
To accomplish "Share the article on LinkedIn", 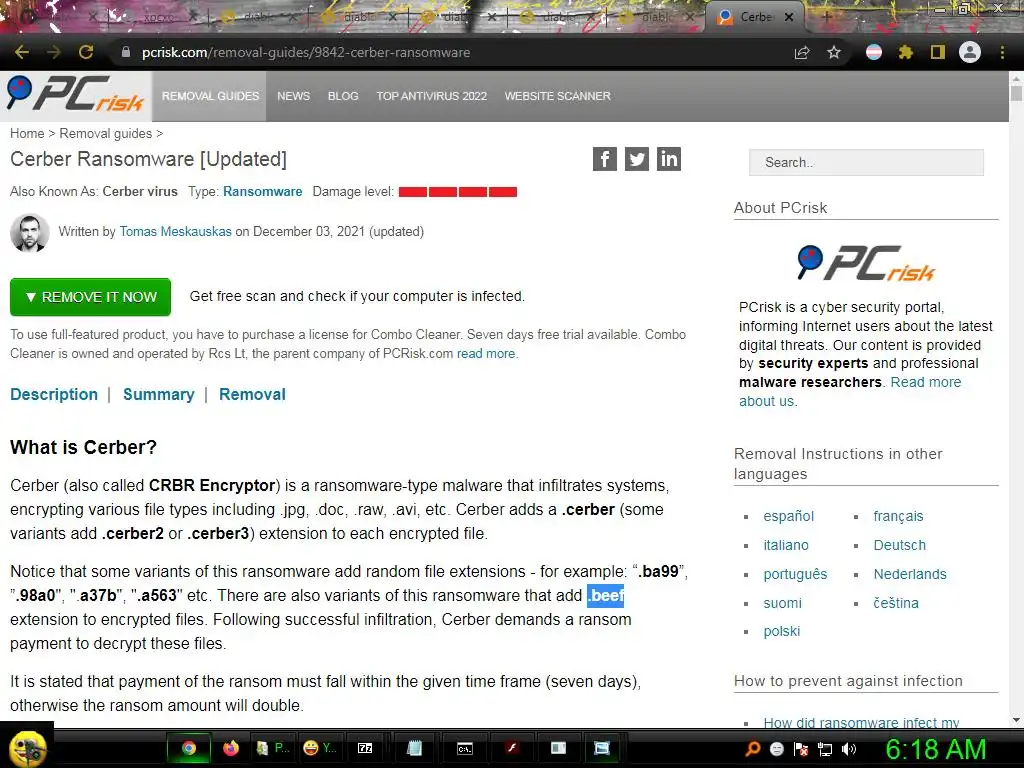I will (x=669, y=159).
